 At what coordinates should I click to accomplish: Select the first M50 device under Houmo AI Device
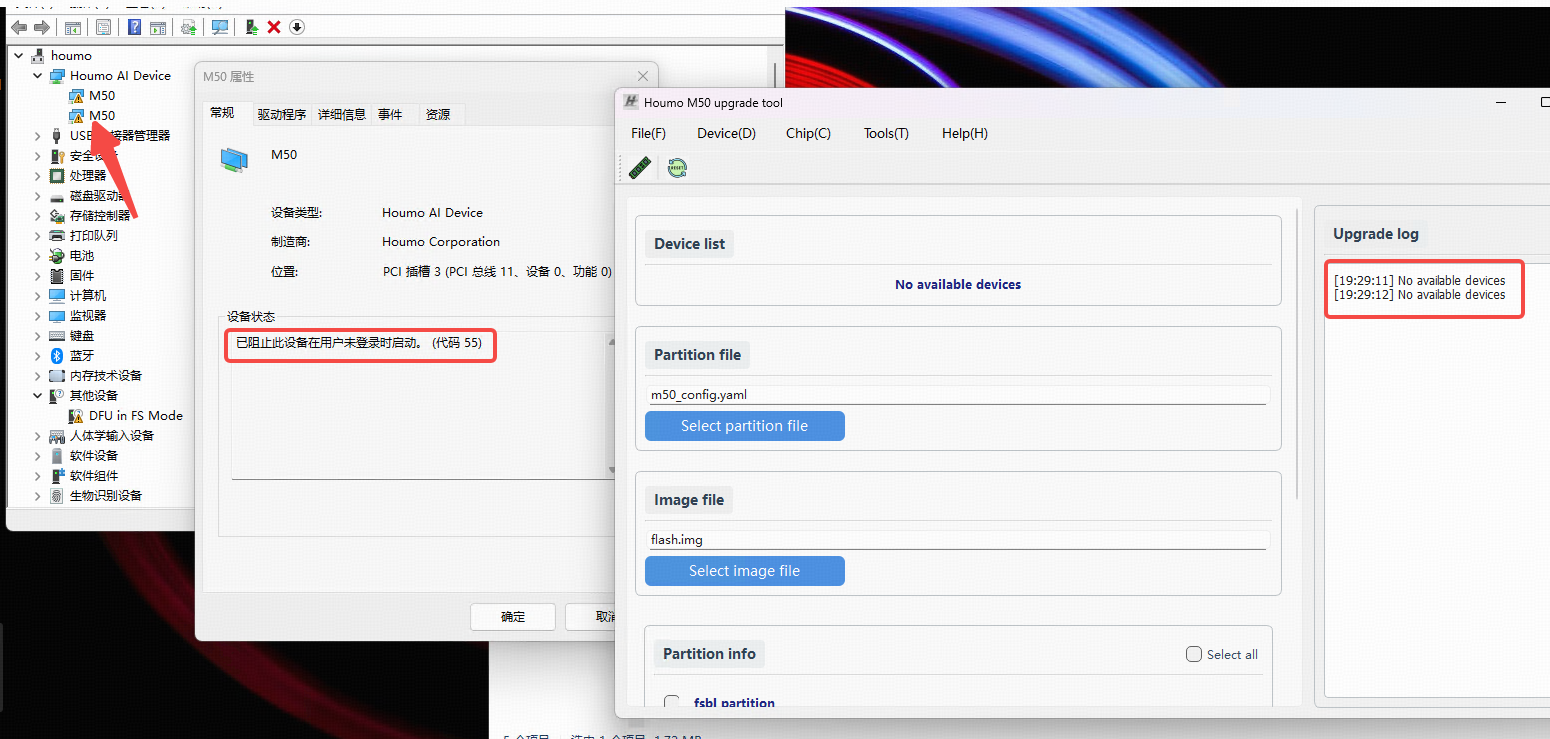(x=102, y=95)
